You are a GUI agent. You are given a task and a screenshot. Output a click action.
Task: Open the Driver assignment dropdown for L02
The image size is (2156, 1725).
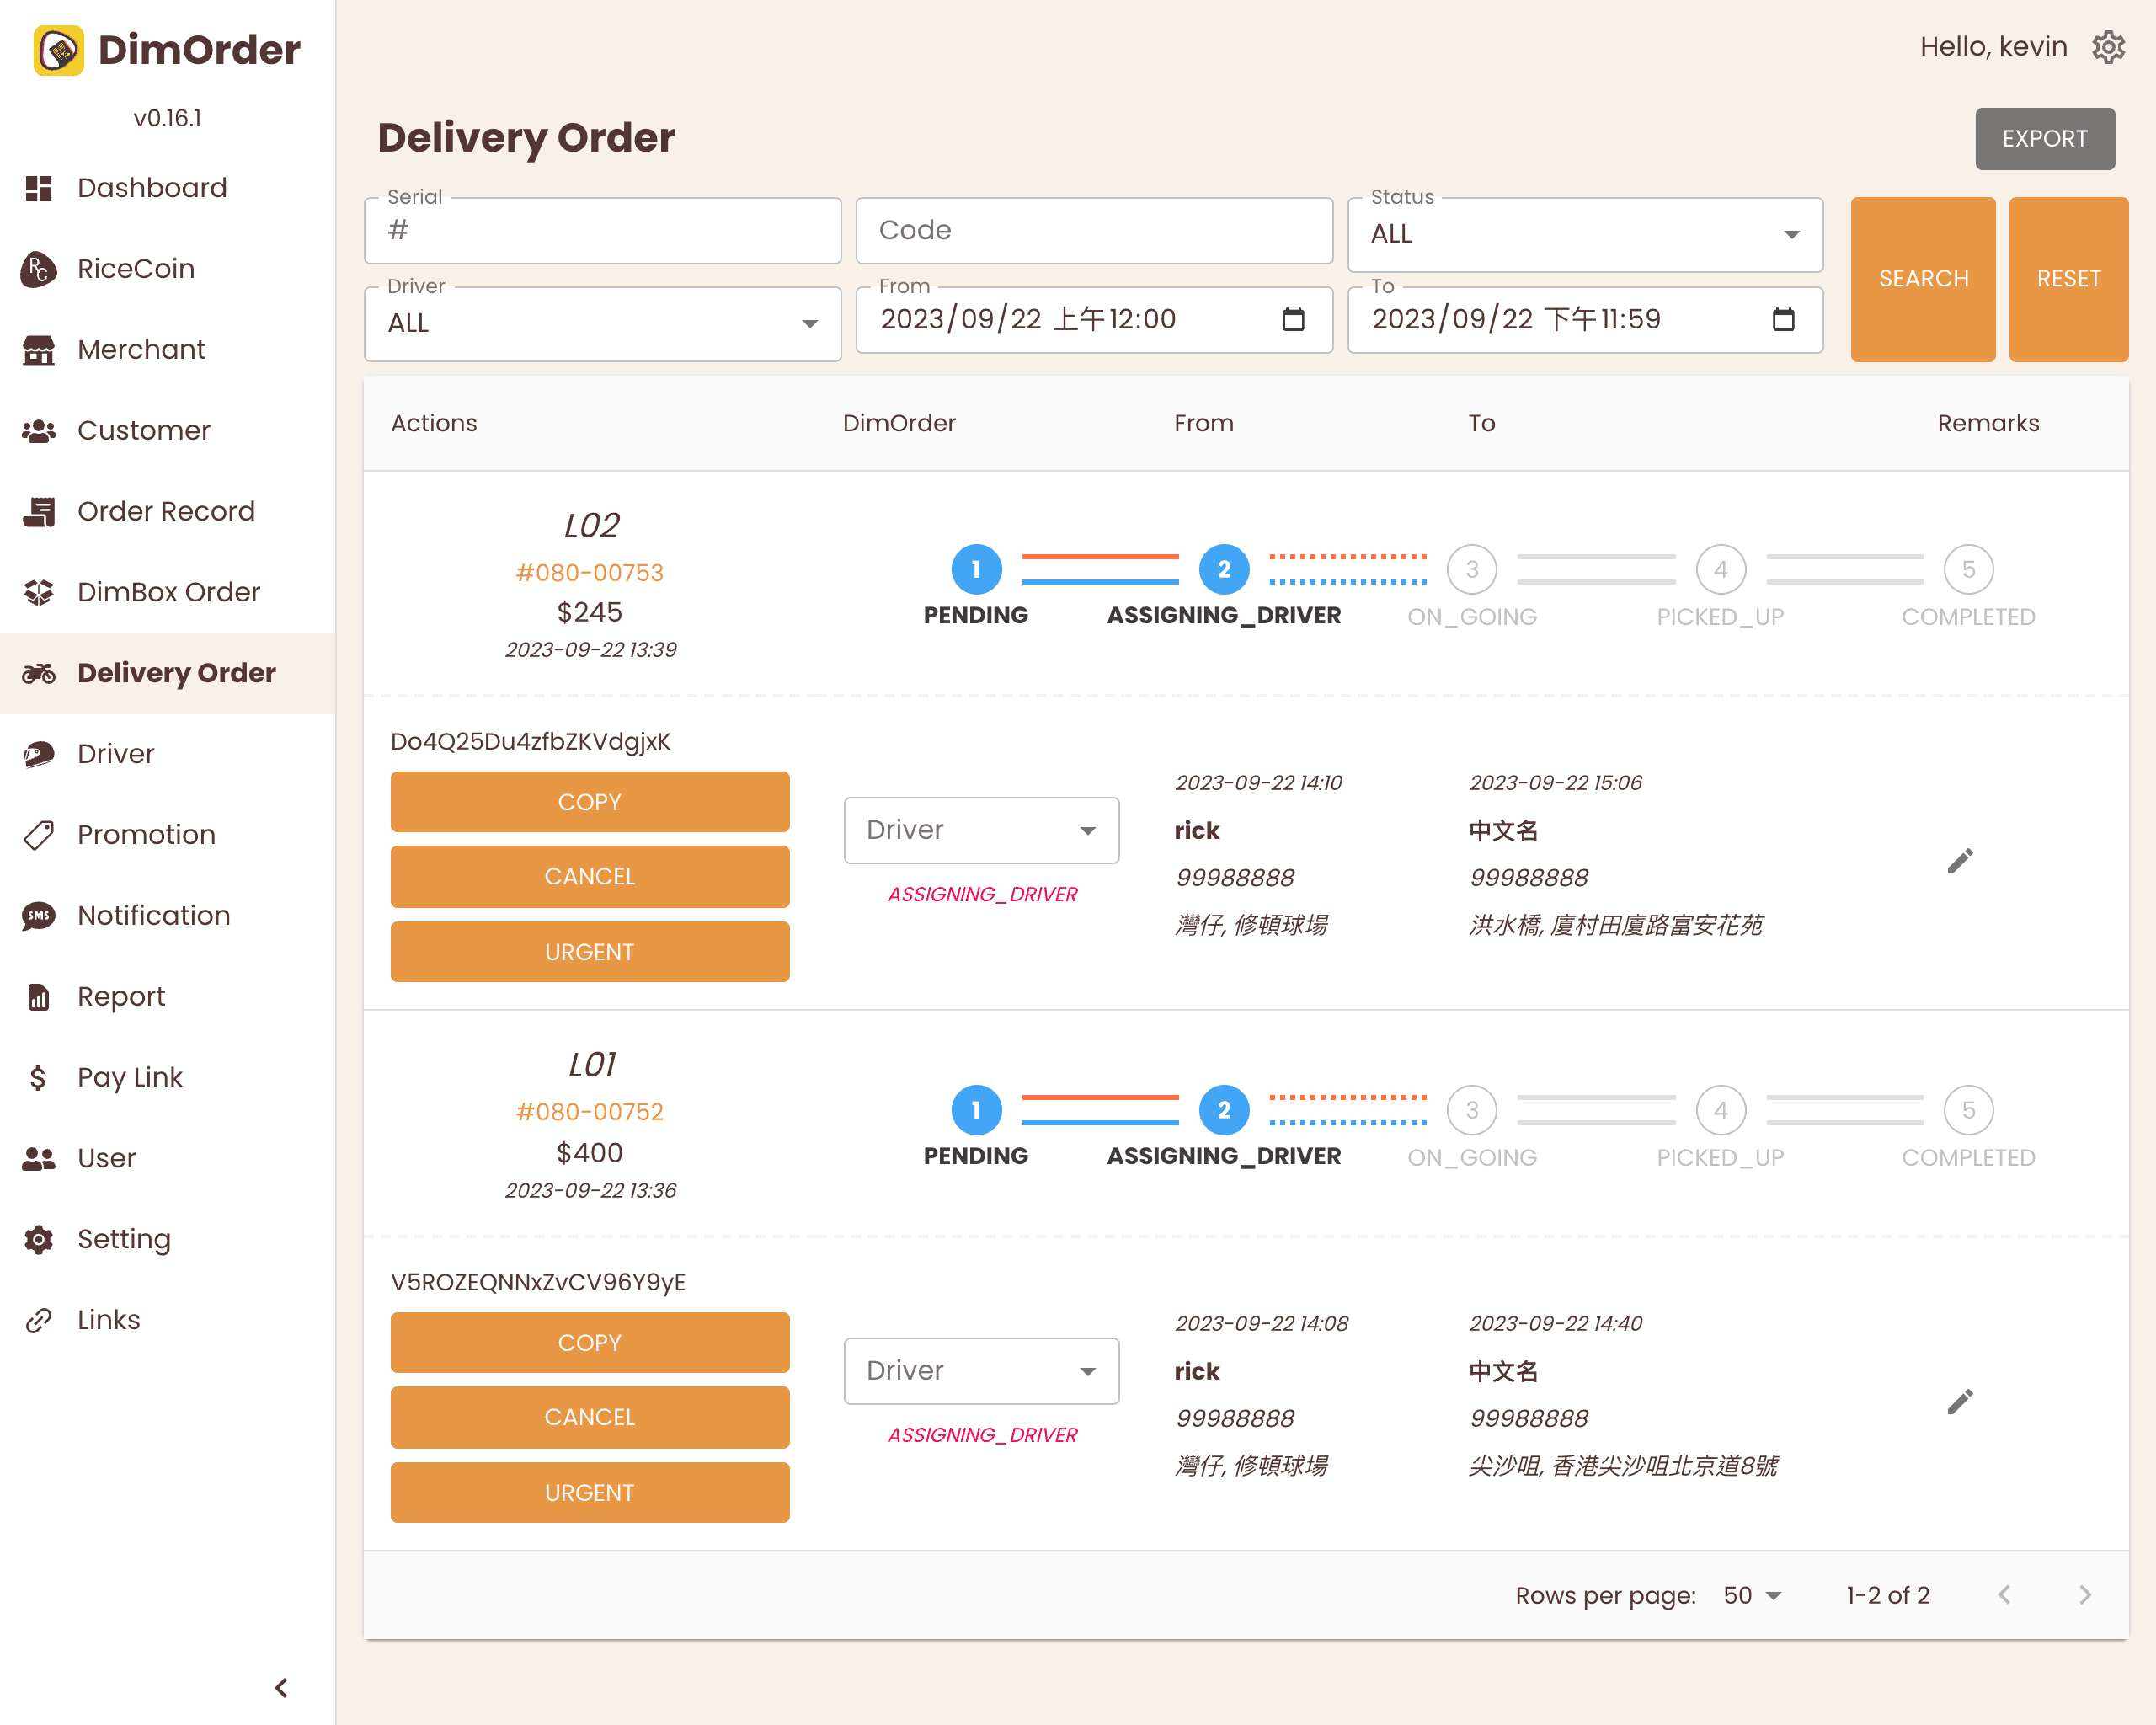(981, 830)
